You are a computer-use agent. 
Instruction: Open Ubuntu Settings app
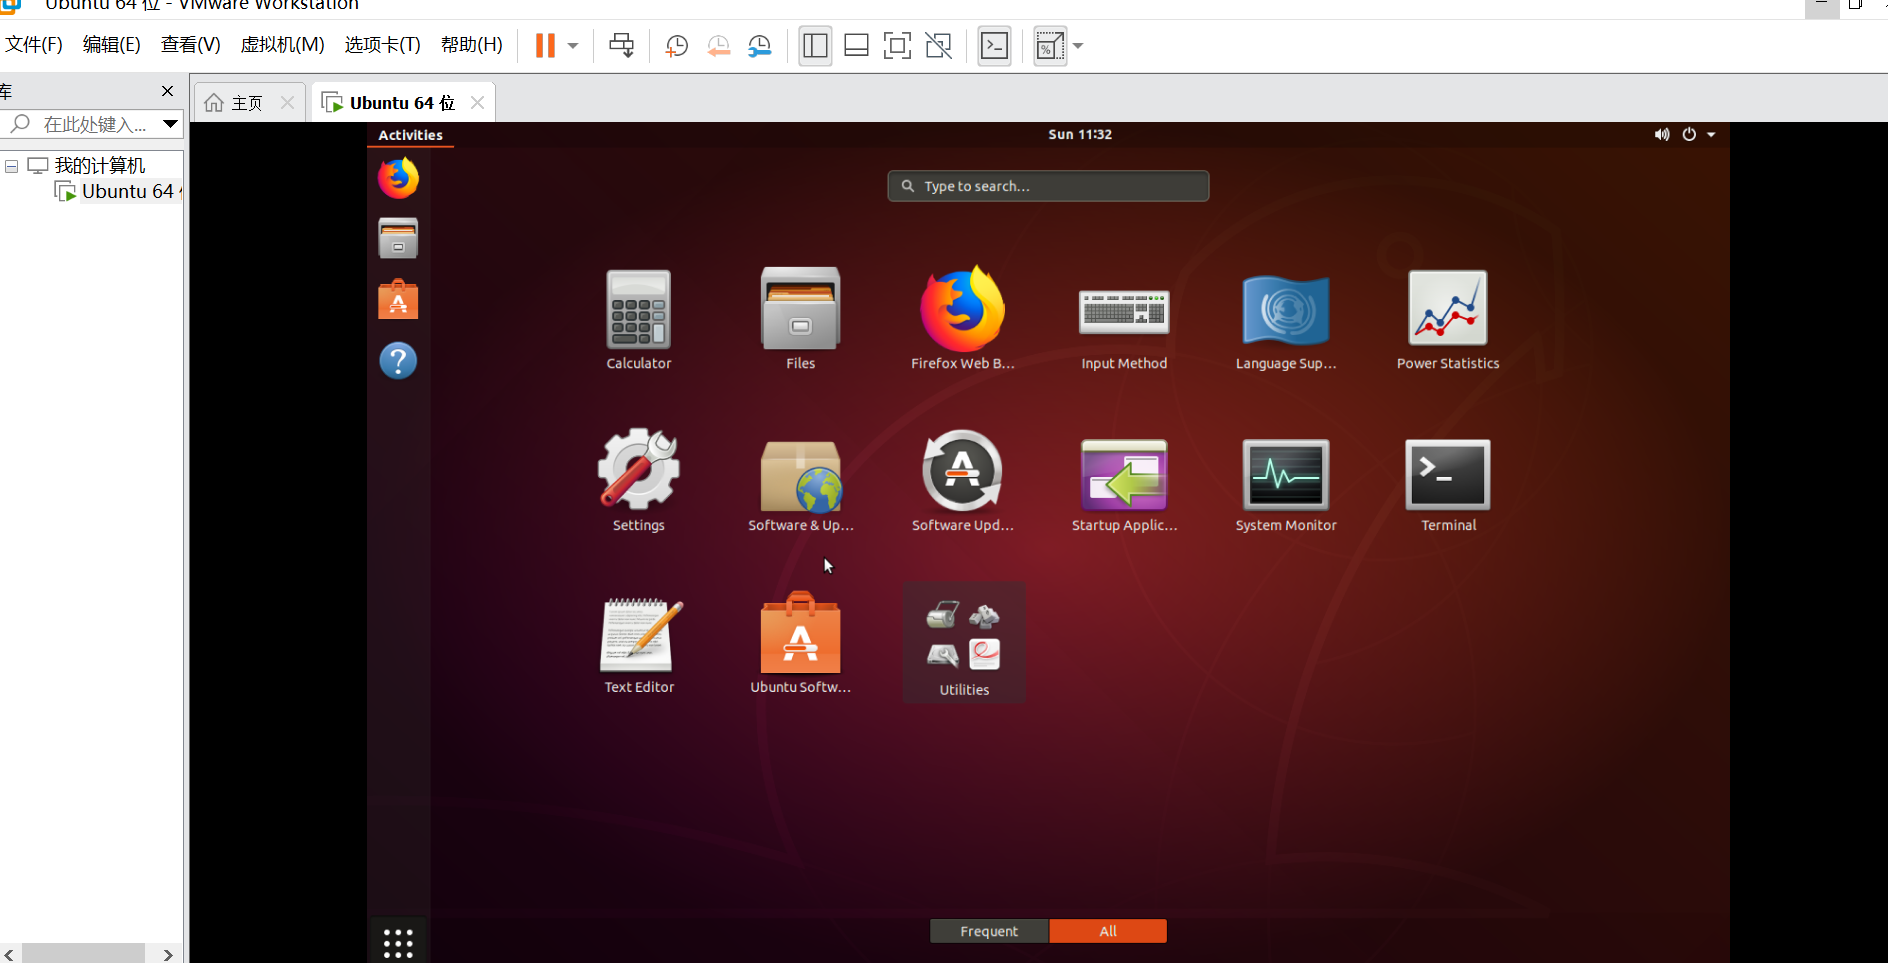tap(638, 481)
